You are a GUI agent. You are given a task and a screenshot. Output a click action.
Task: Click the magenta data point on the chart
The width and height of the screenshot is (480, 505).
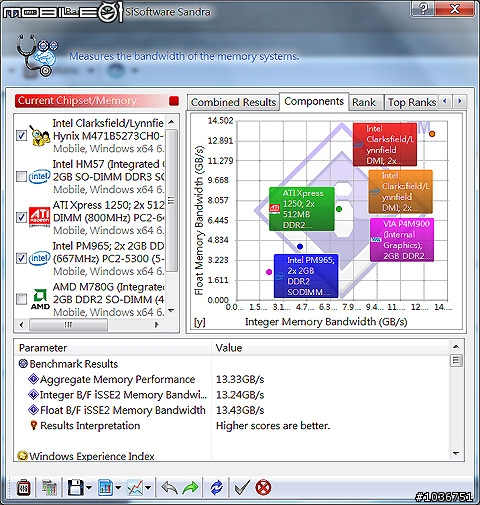269,272
